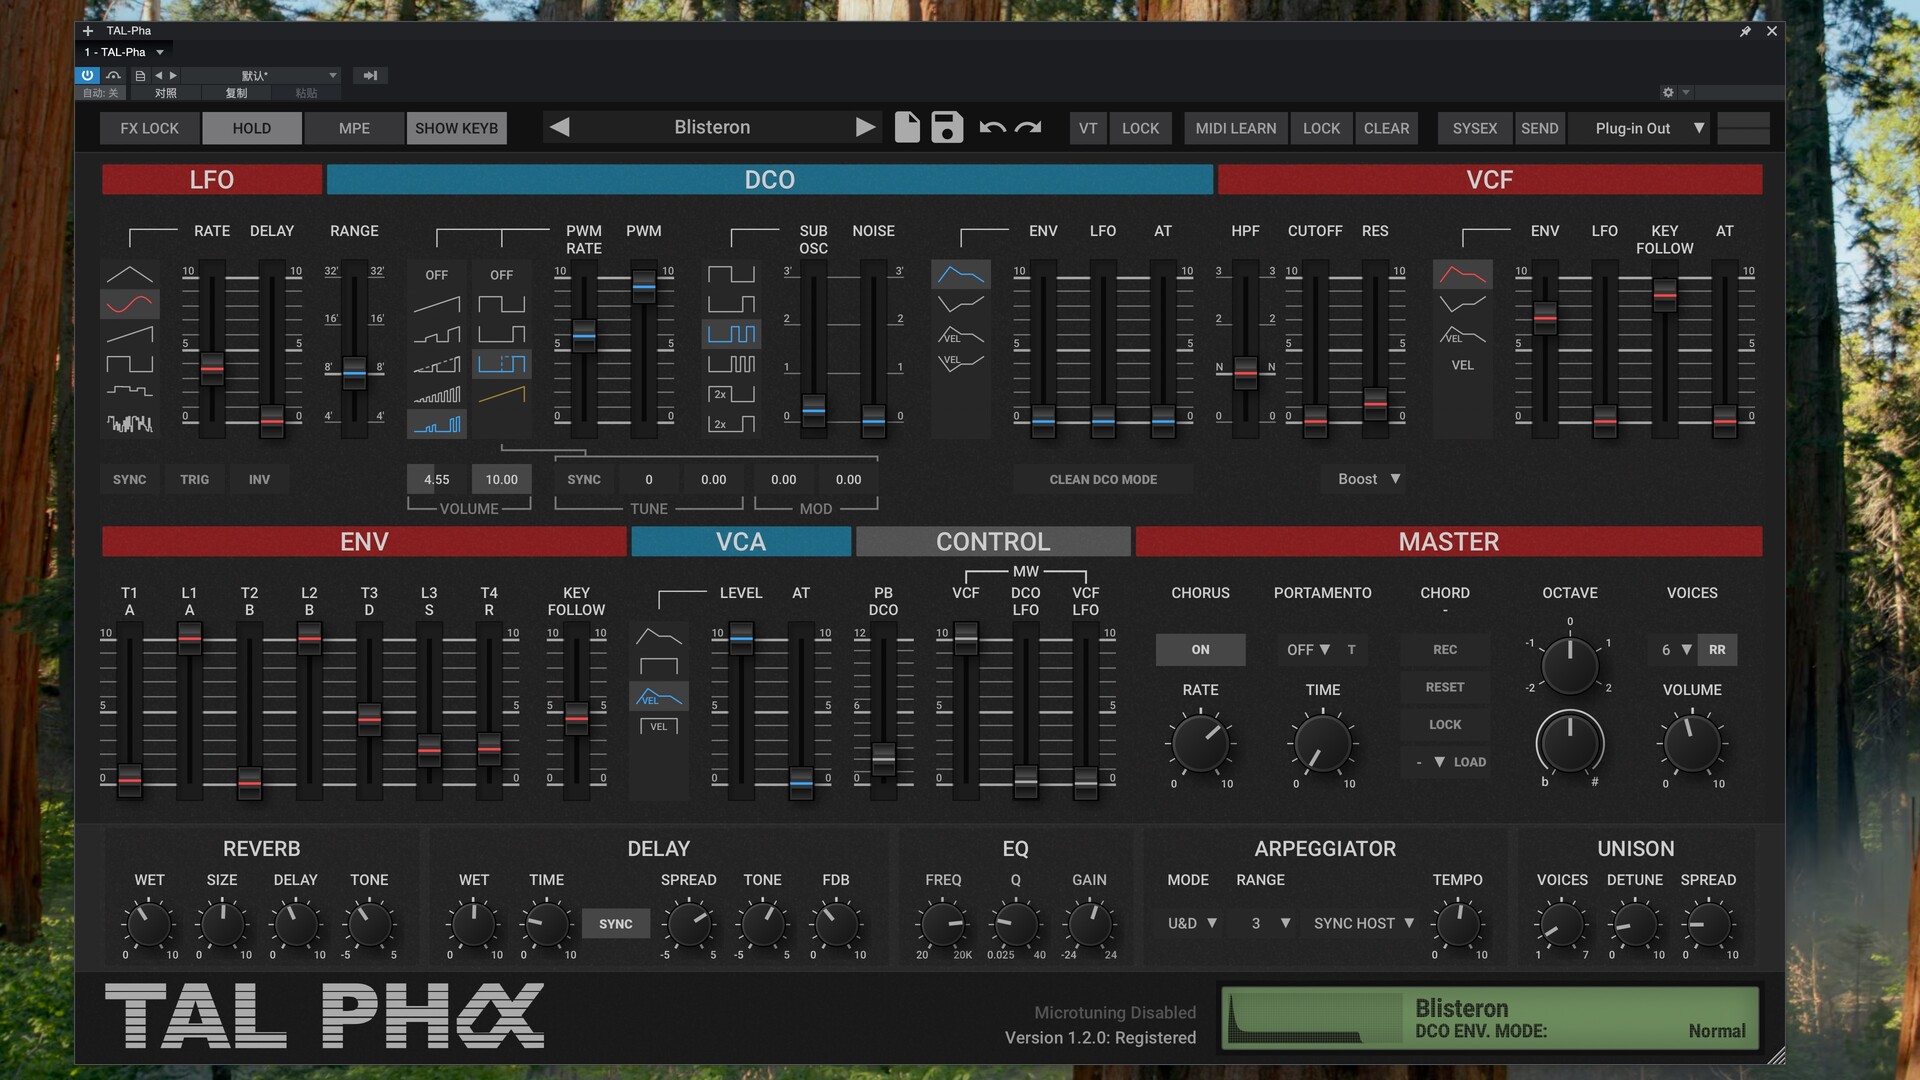Choose the DCO pulse square waveform icon

(x=502, y=304)
